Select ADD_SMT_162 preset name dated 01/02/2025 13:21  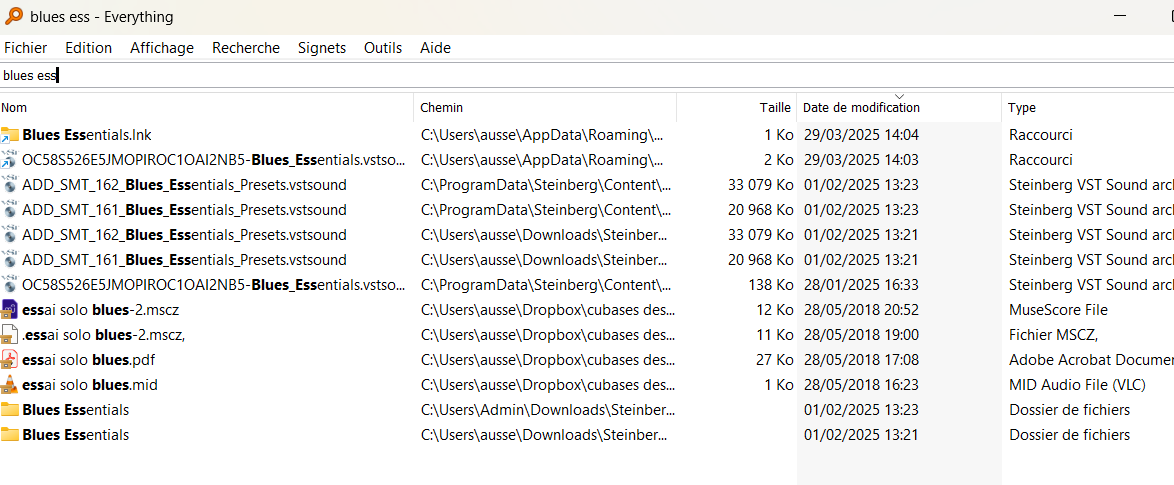click(184, 235)
